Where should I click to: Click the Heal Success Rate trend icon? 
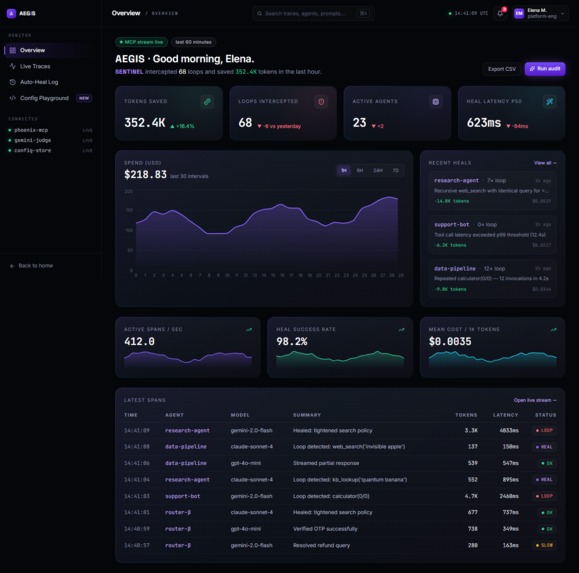[401, 330]
